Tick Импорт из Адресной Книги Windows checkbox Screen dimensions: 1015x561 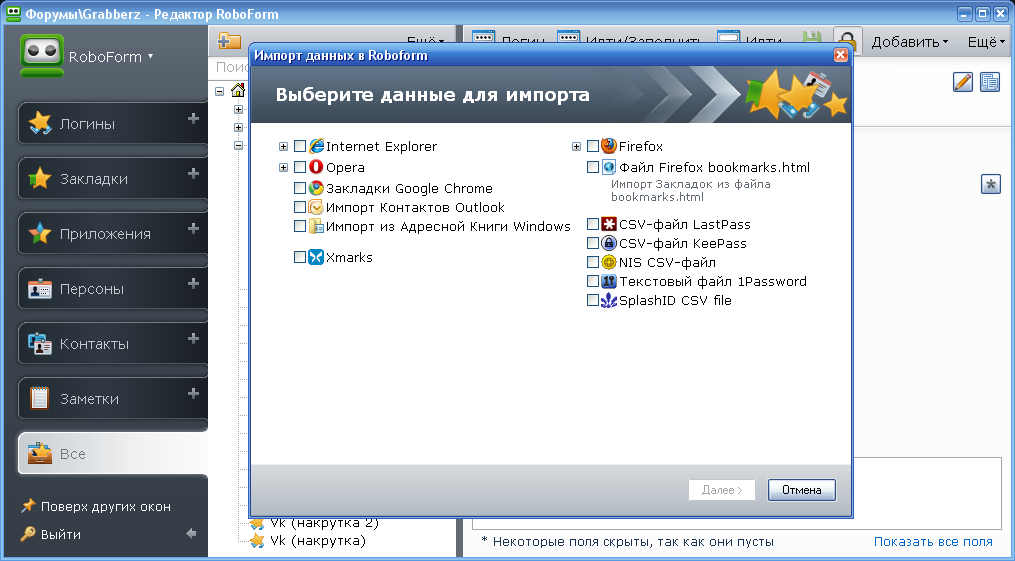coord(300,226)
